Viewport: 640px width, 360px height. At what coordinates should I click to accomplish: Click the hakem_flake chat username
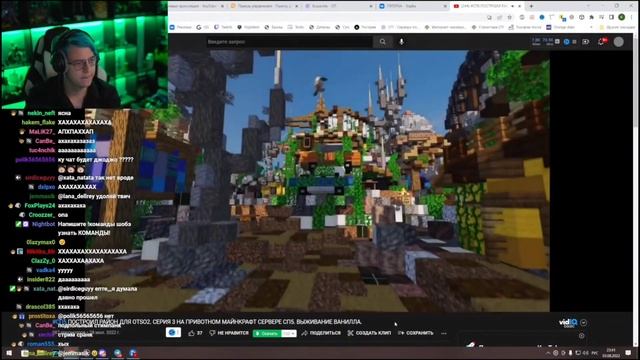38,122
